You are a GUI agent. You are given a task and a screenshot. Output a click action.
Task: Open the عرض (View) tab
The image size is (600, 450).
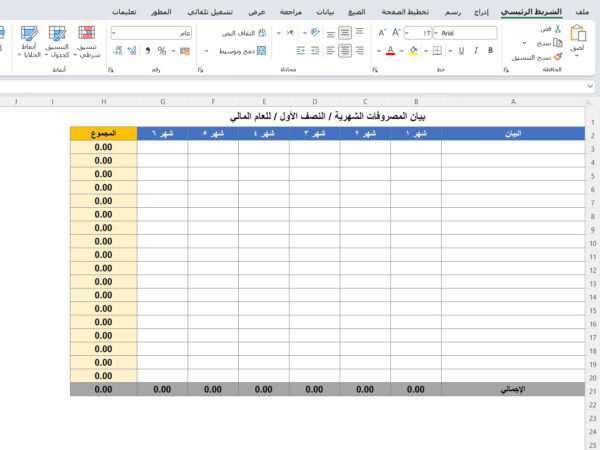pyautogui.click(x=256, y=12)
